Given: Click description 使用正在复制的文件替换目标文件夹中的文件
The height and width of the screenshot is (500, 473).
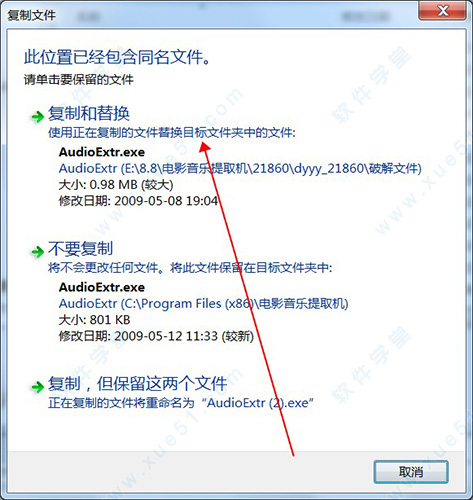Looking at the screenshot, I should click(171, 133).
